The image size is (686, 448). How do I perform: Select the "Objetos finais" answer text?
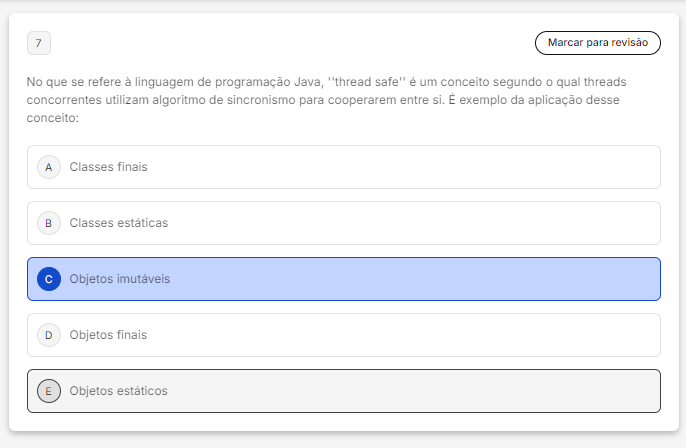point(108,335)
